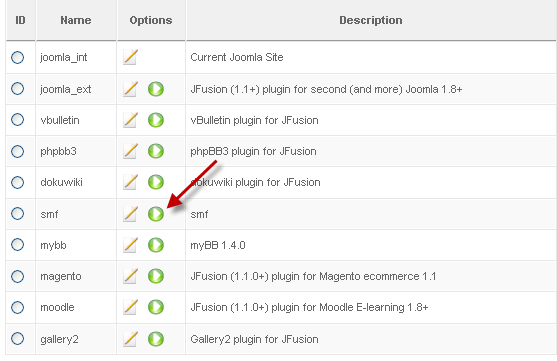The image size is (557, 361).
Task: Click the green arrow icon for dokuwiki
Action: (x=156, y=182)
